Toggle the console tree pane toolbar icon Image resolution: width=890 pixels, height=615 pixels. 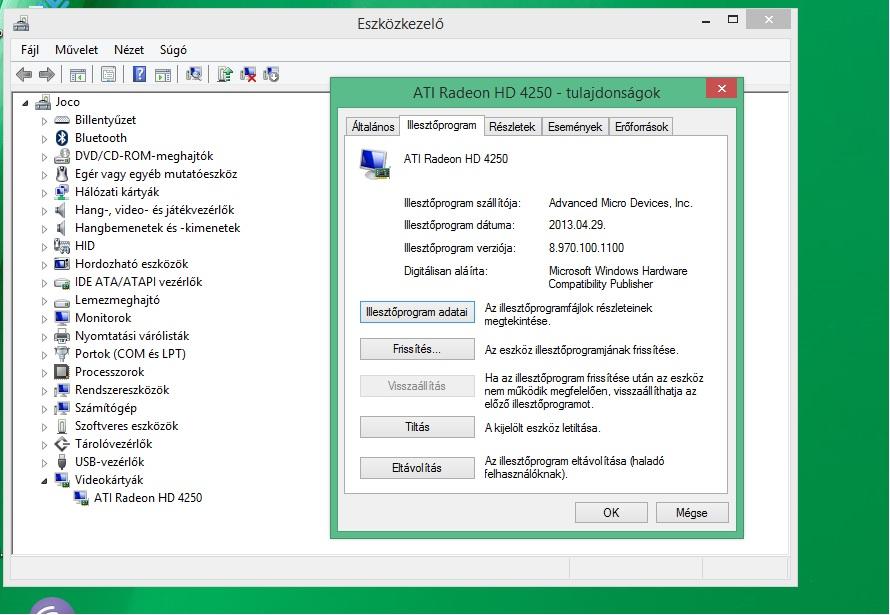(78, 74)
